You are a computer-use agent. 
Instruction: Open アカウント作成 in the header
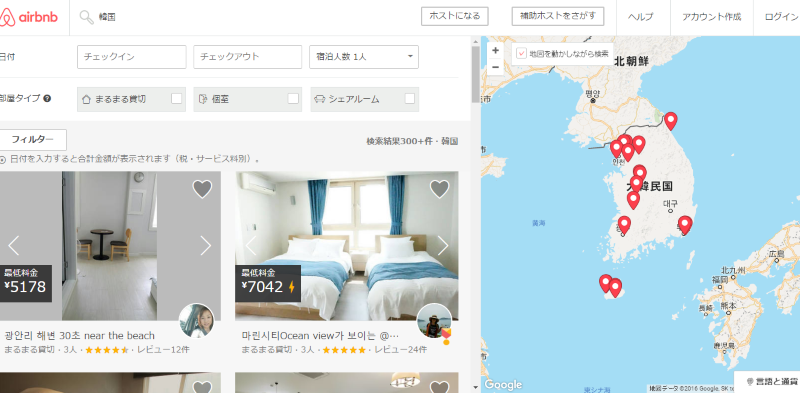tap(711, 17)
